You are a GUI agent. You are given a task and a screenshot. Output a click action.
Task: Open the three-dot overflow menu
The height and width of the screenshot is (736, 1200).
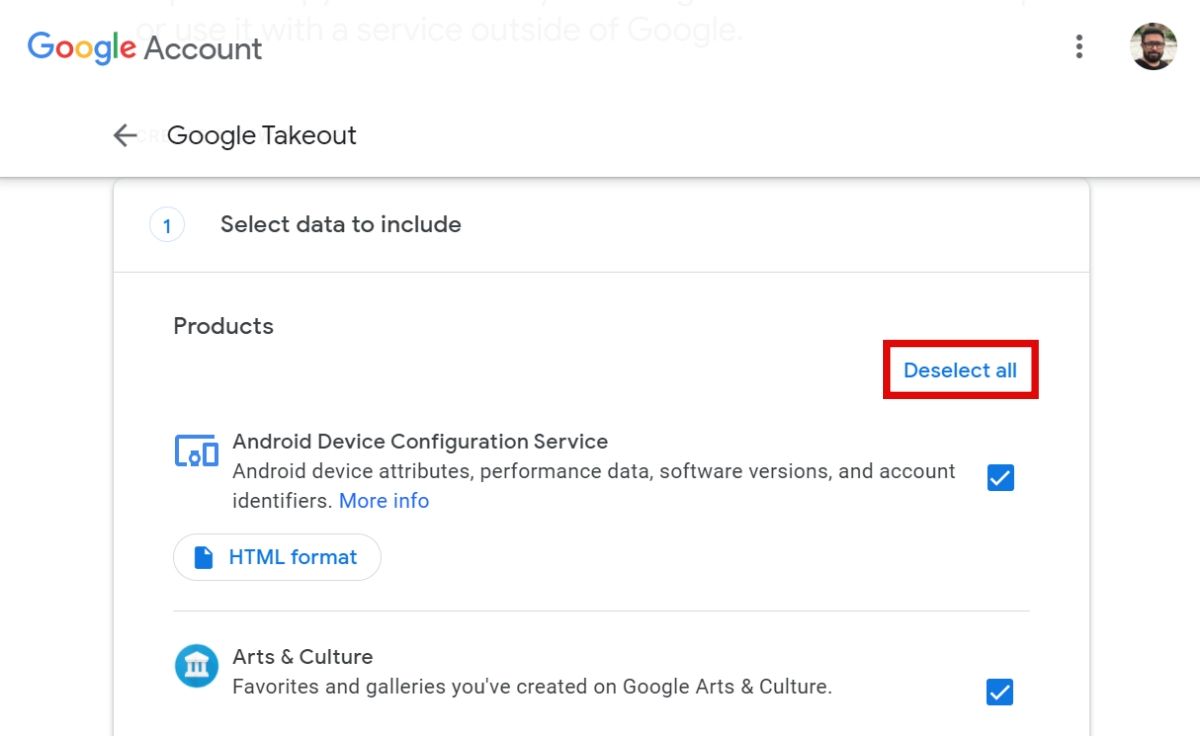coord(1079,47)
